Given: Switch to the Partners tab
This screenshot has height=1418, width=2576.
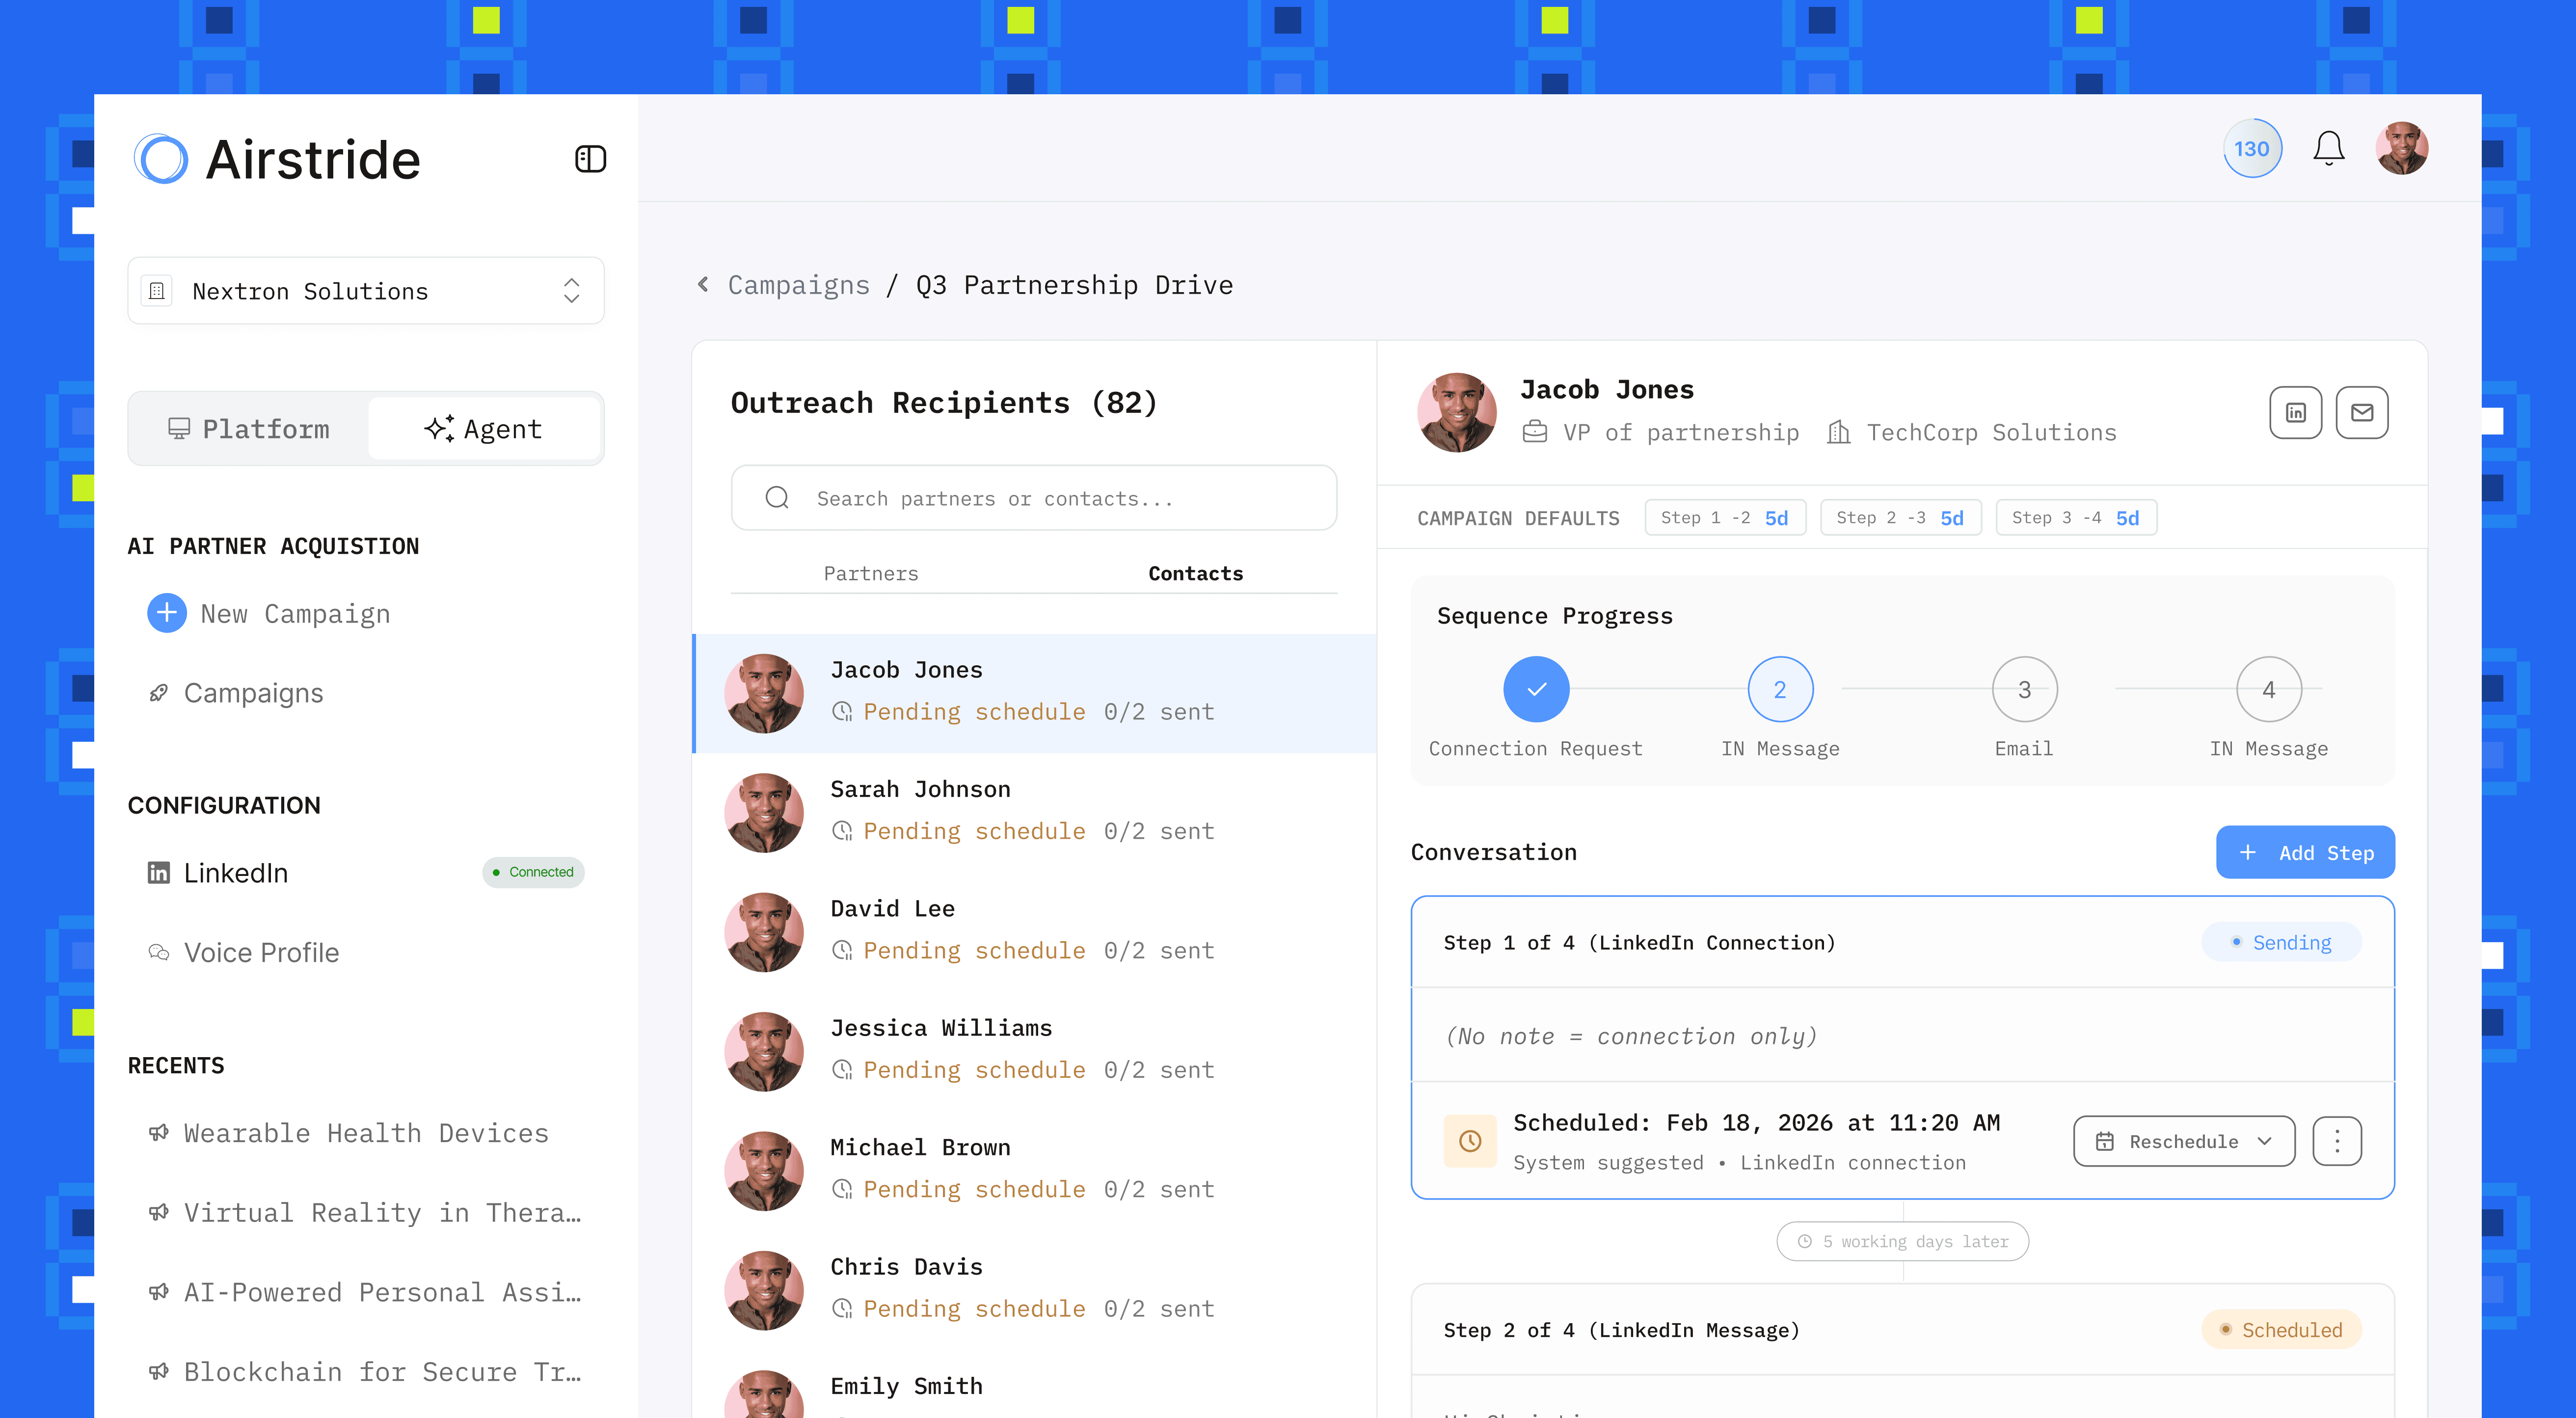Looking at the screenshot, I should point(870,573).
